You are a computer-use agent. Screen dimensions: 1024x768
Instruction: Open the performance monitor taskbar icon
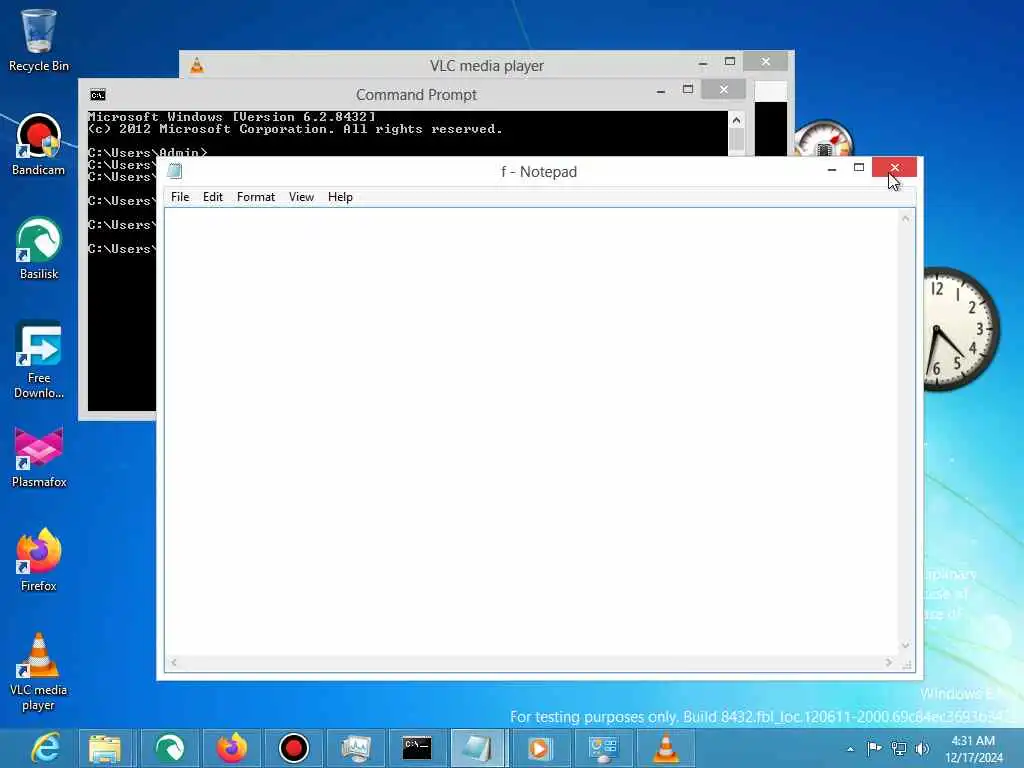356,748
